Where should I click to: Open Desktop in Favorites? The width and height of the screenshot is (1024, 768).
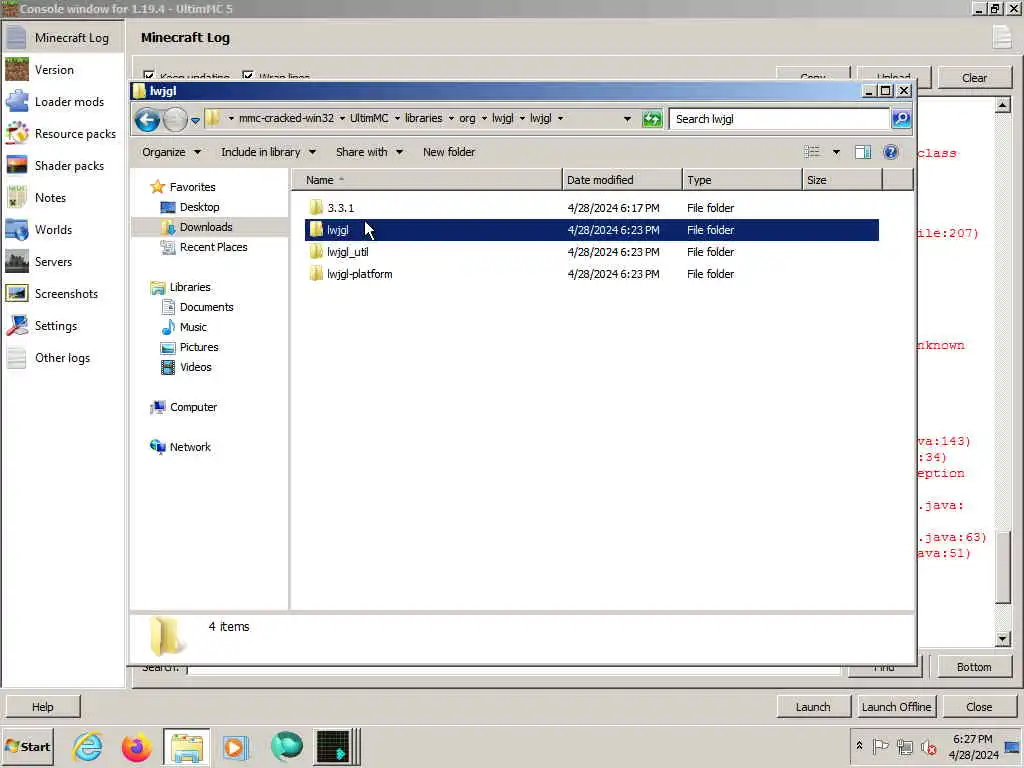(x=199, y=207)
